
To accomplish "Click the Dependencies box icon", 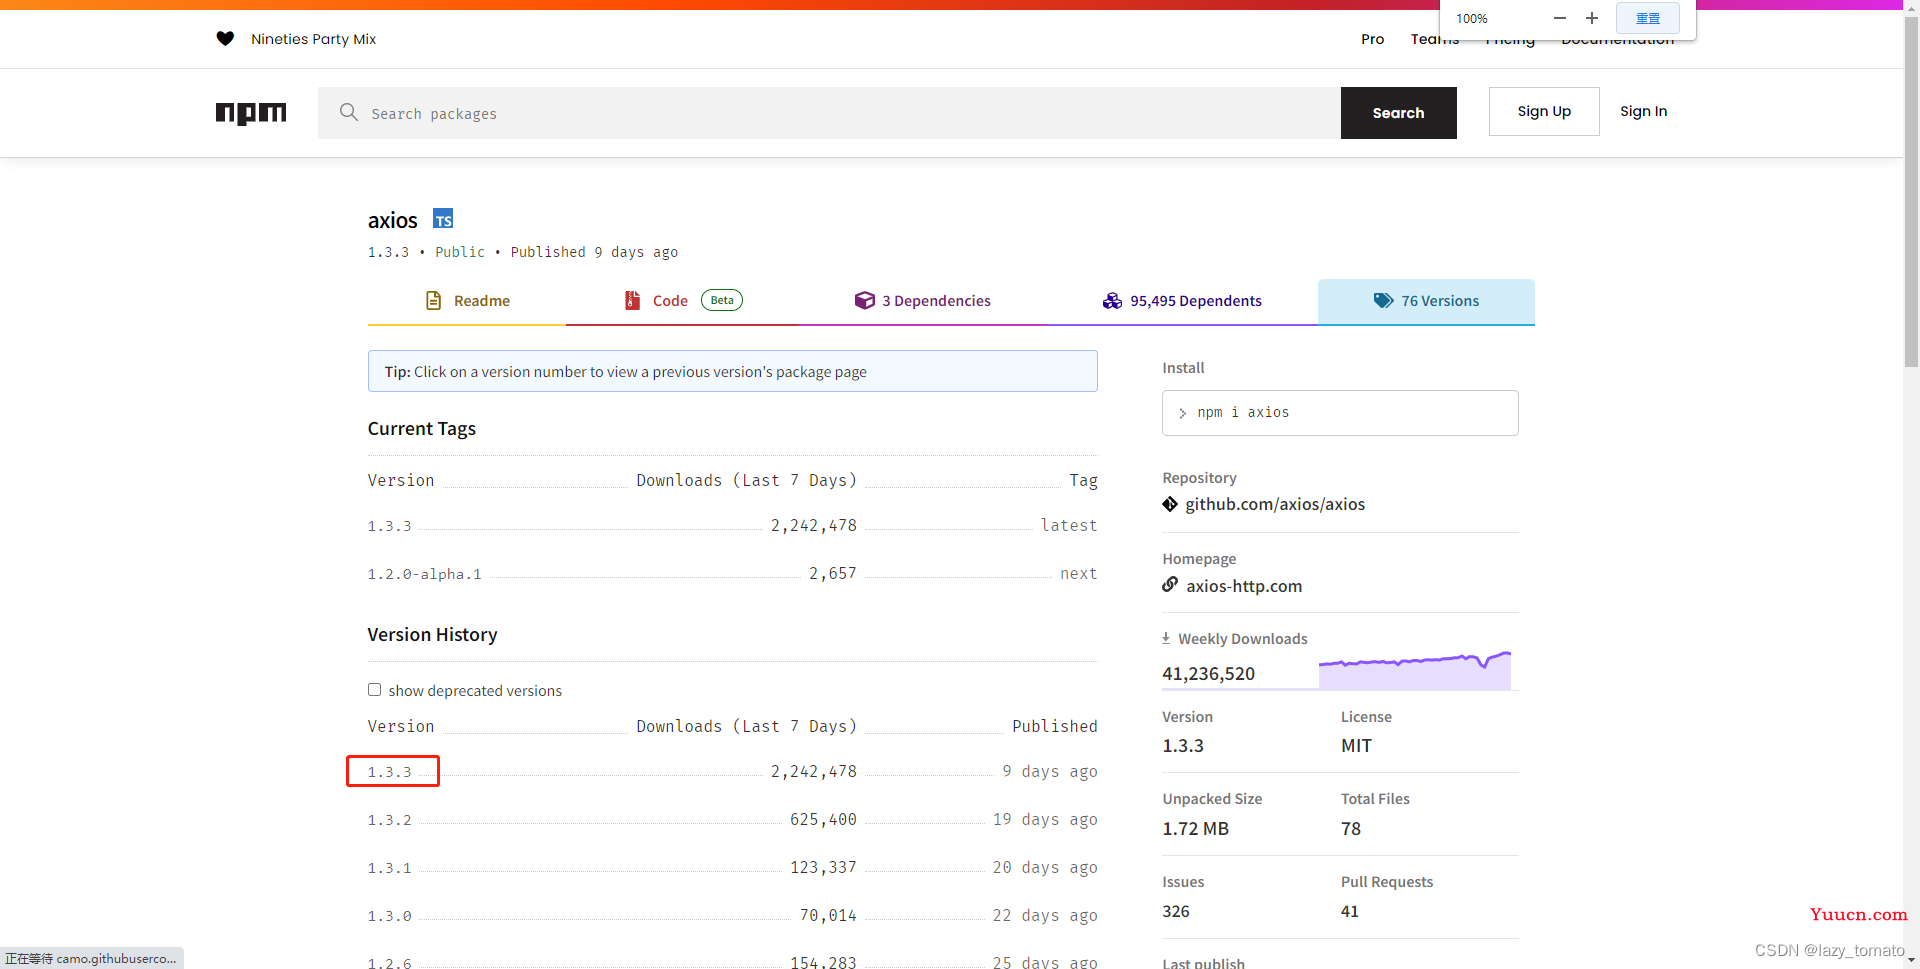I will pos(864,300).
